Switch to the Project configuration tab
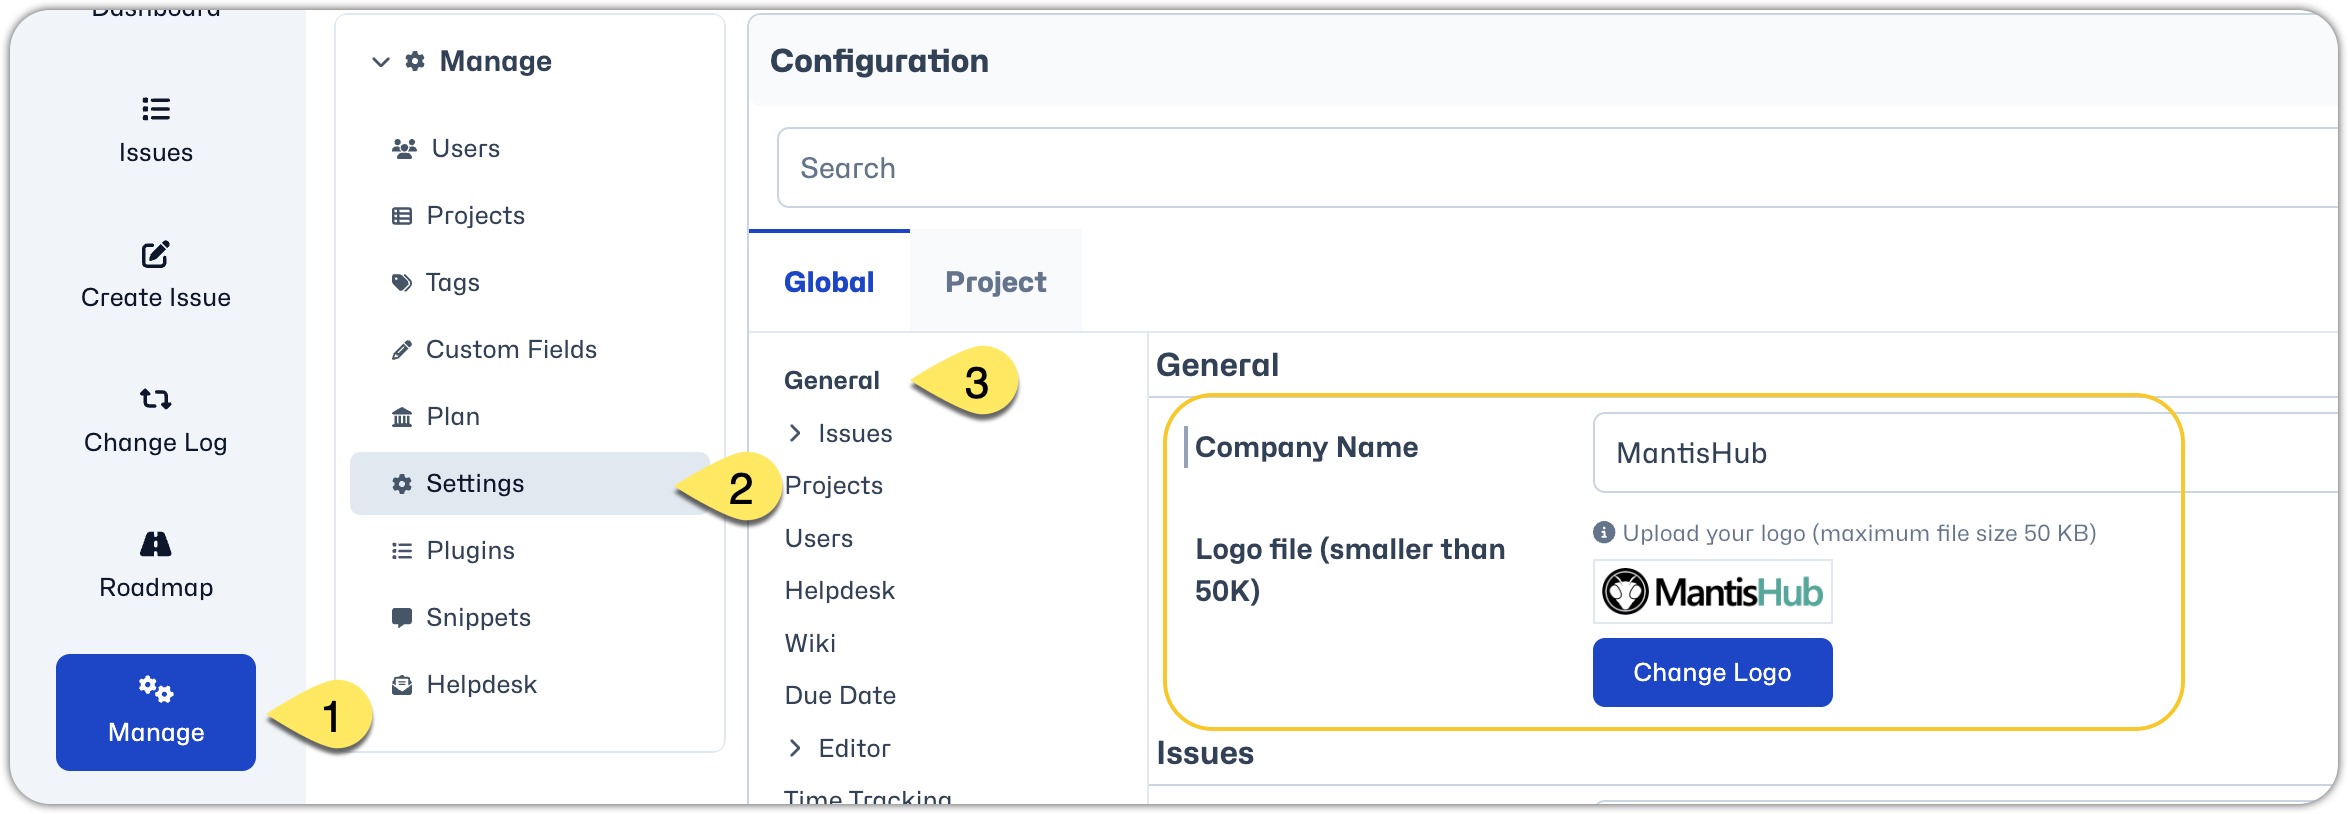Viewport: 2348px width, 814px height. [x=996, y=282]
